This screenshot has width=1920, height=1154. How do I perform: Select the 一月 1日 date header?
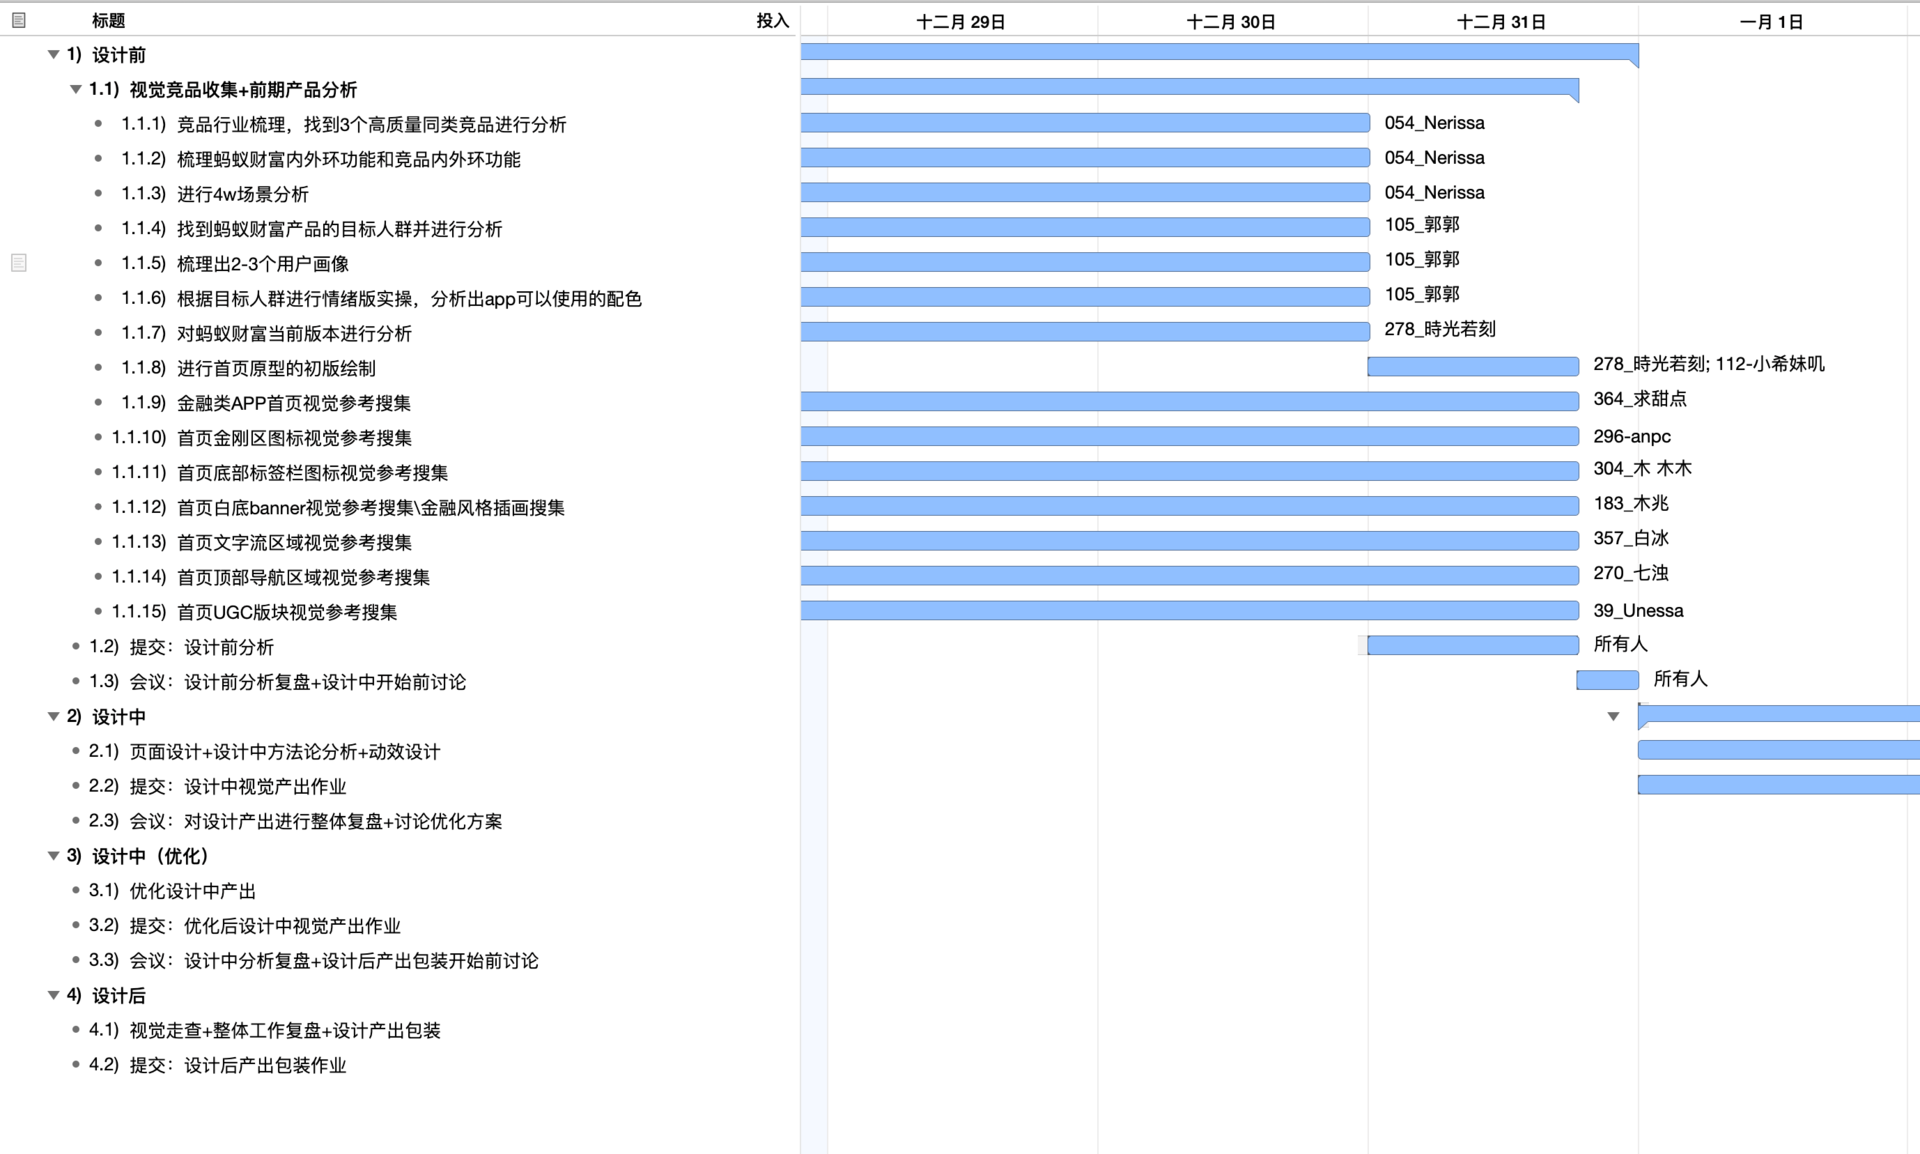pyautogui.click(x=1771, y=22)
